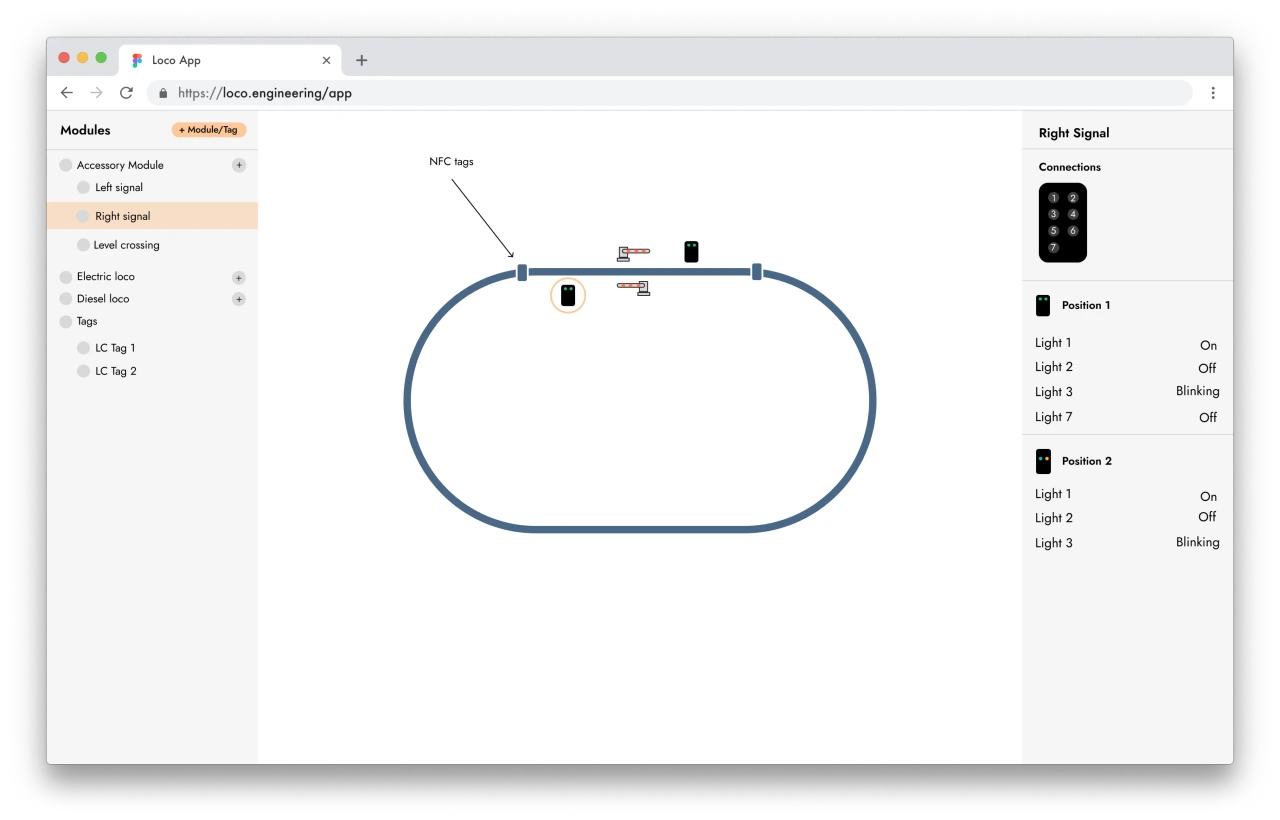1280x820 pixels.
Task: Click the + Module/Tag button
Action: 209,130
